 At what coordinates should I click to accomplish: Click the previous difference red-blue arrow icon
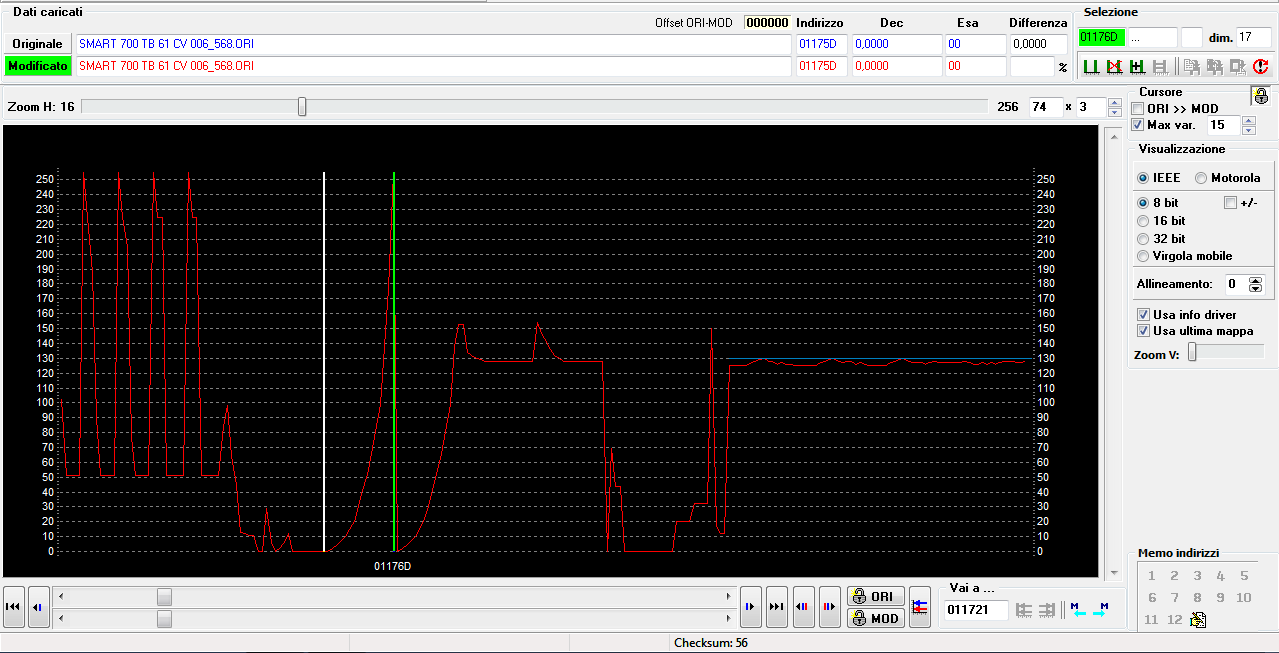coord(804,607)
